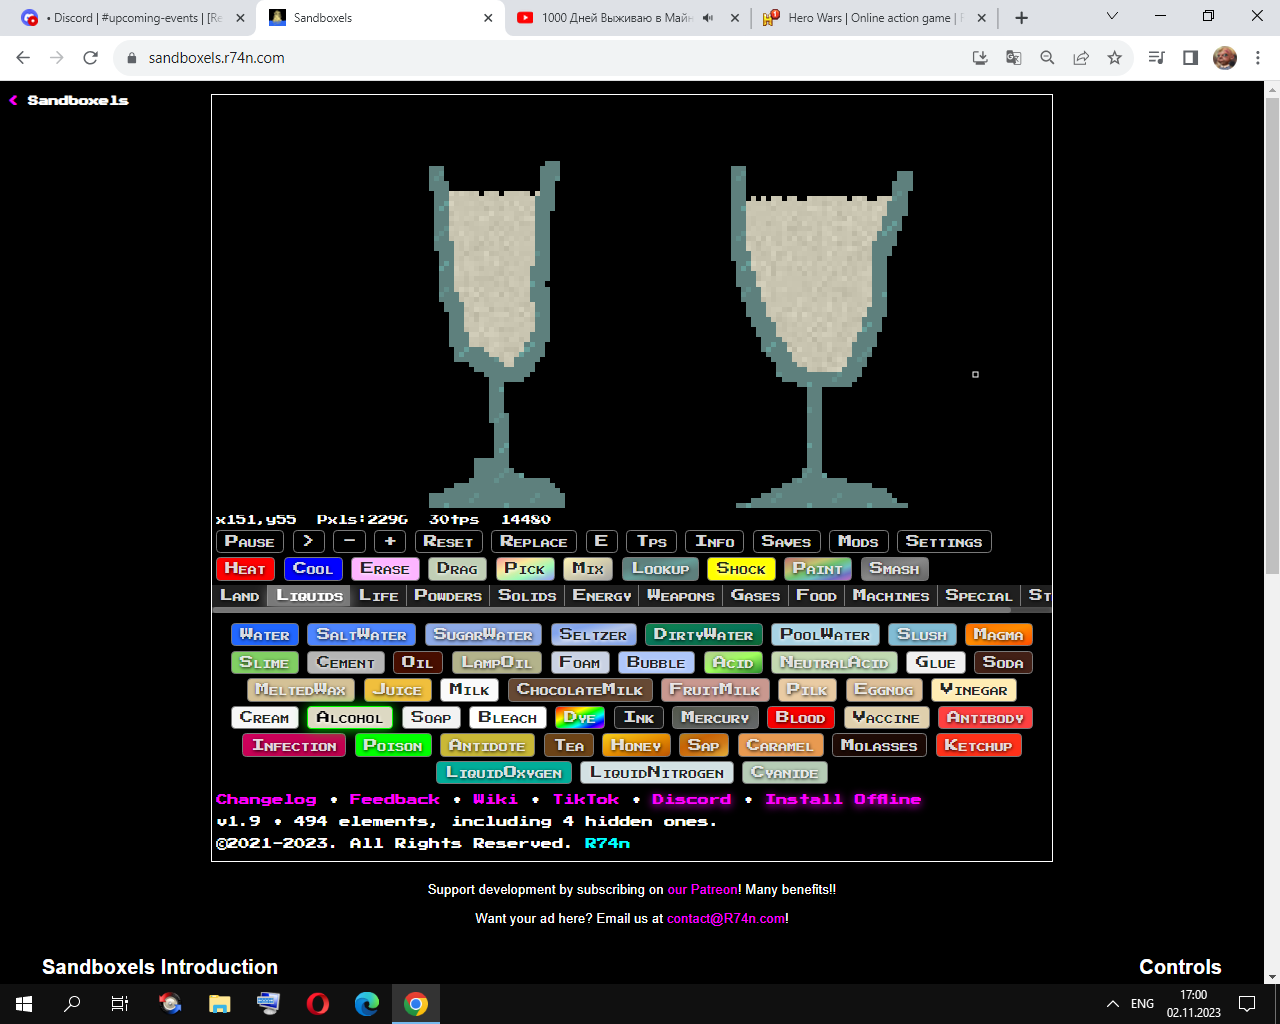Viewport: 1280px width, 1024px height.
Task: Select the Drag tool
Action: coord(458,568)
